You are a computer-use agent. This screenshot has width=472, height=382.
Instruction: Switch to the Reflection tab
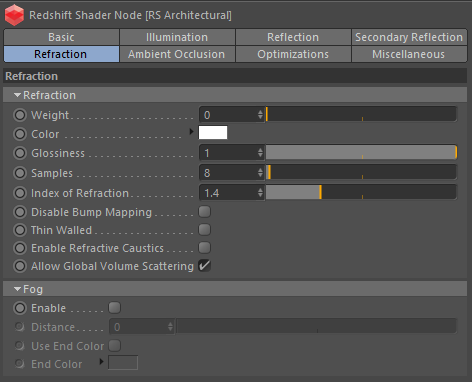tap(293, 37)
